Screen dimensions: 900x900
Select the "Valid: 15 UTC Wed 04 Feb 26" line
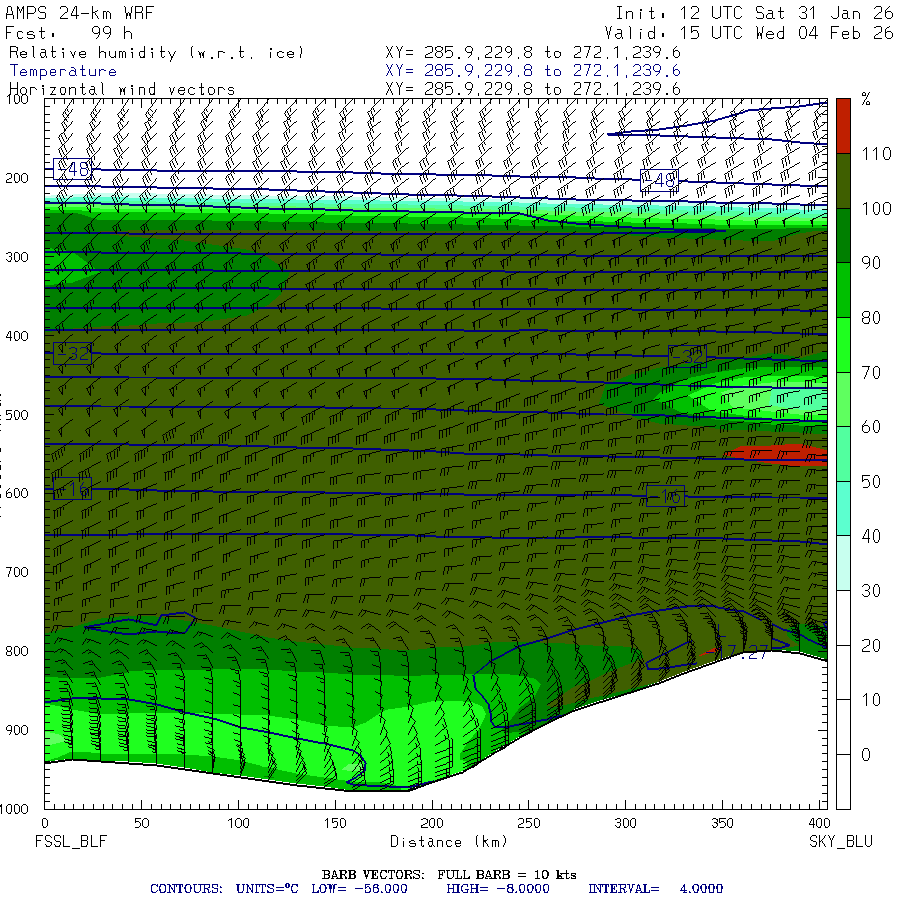click(x=748, y=33)
